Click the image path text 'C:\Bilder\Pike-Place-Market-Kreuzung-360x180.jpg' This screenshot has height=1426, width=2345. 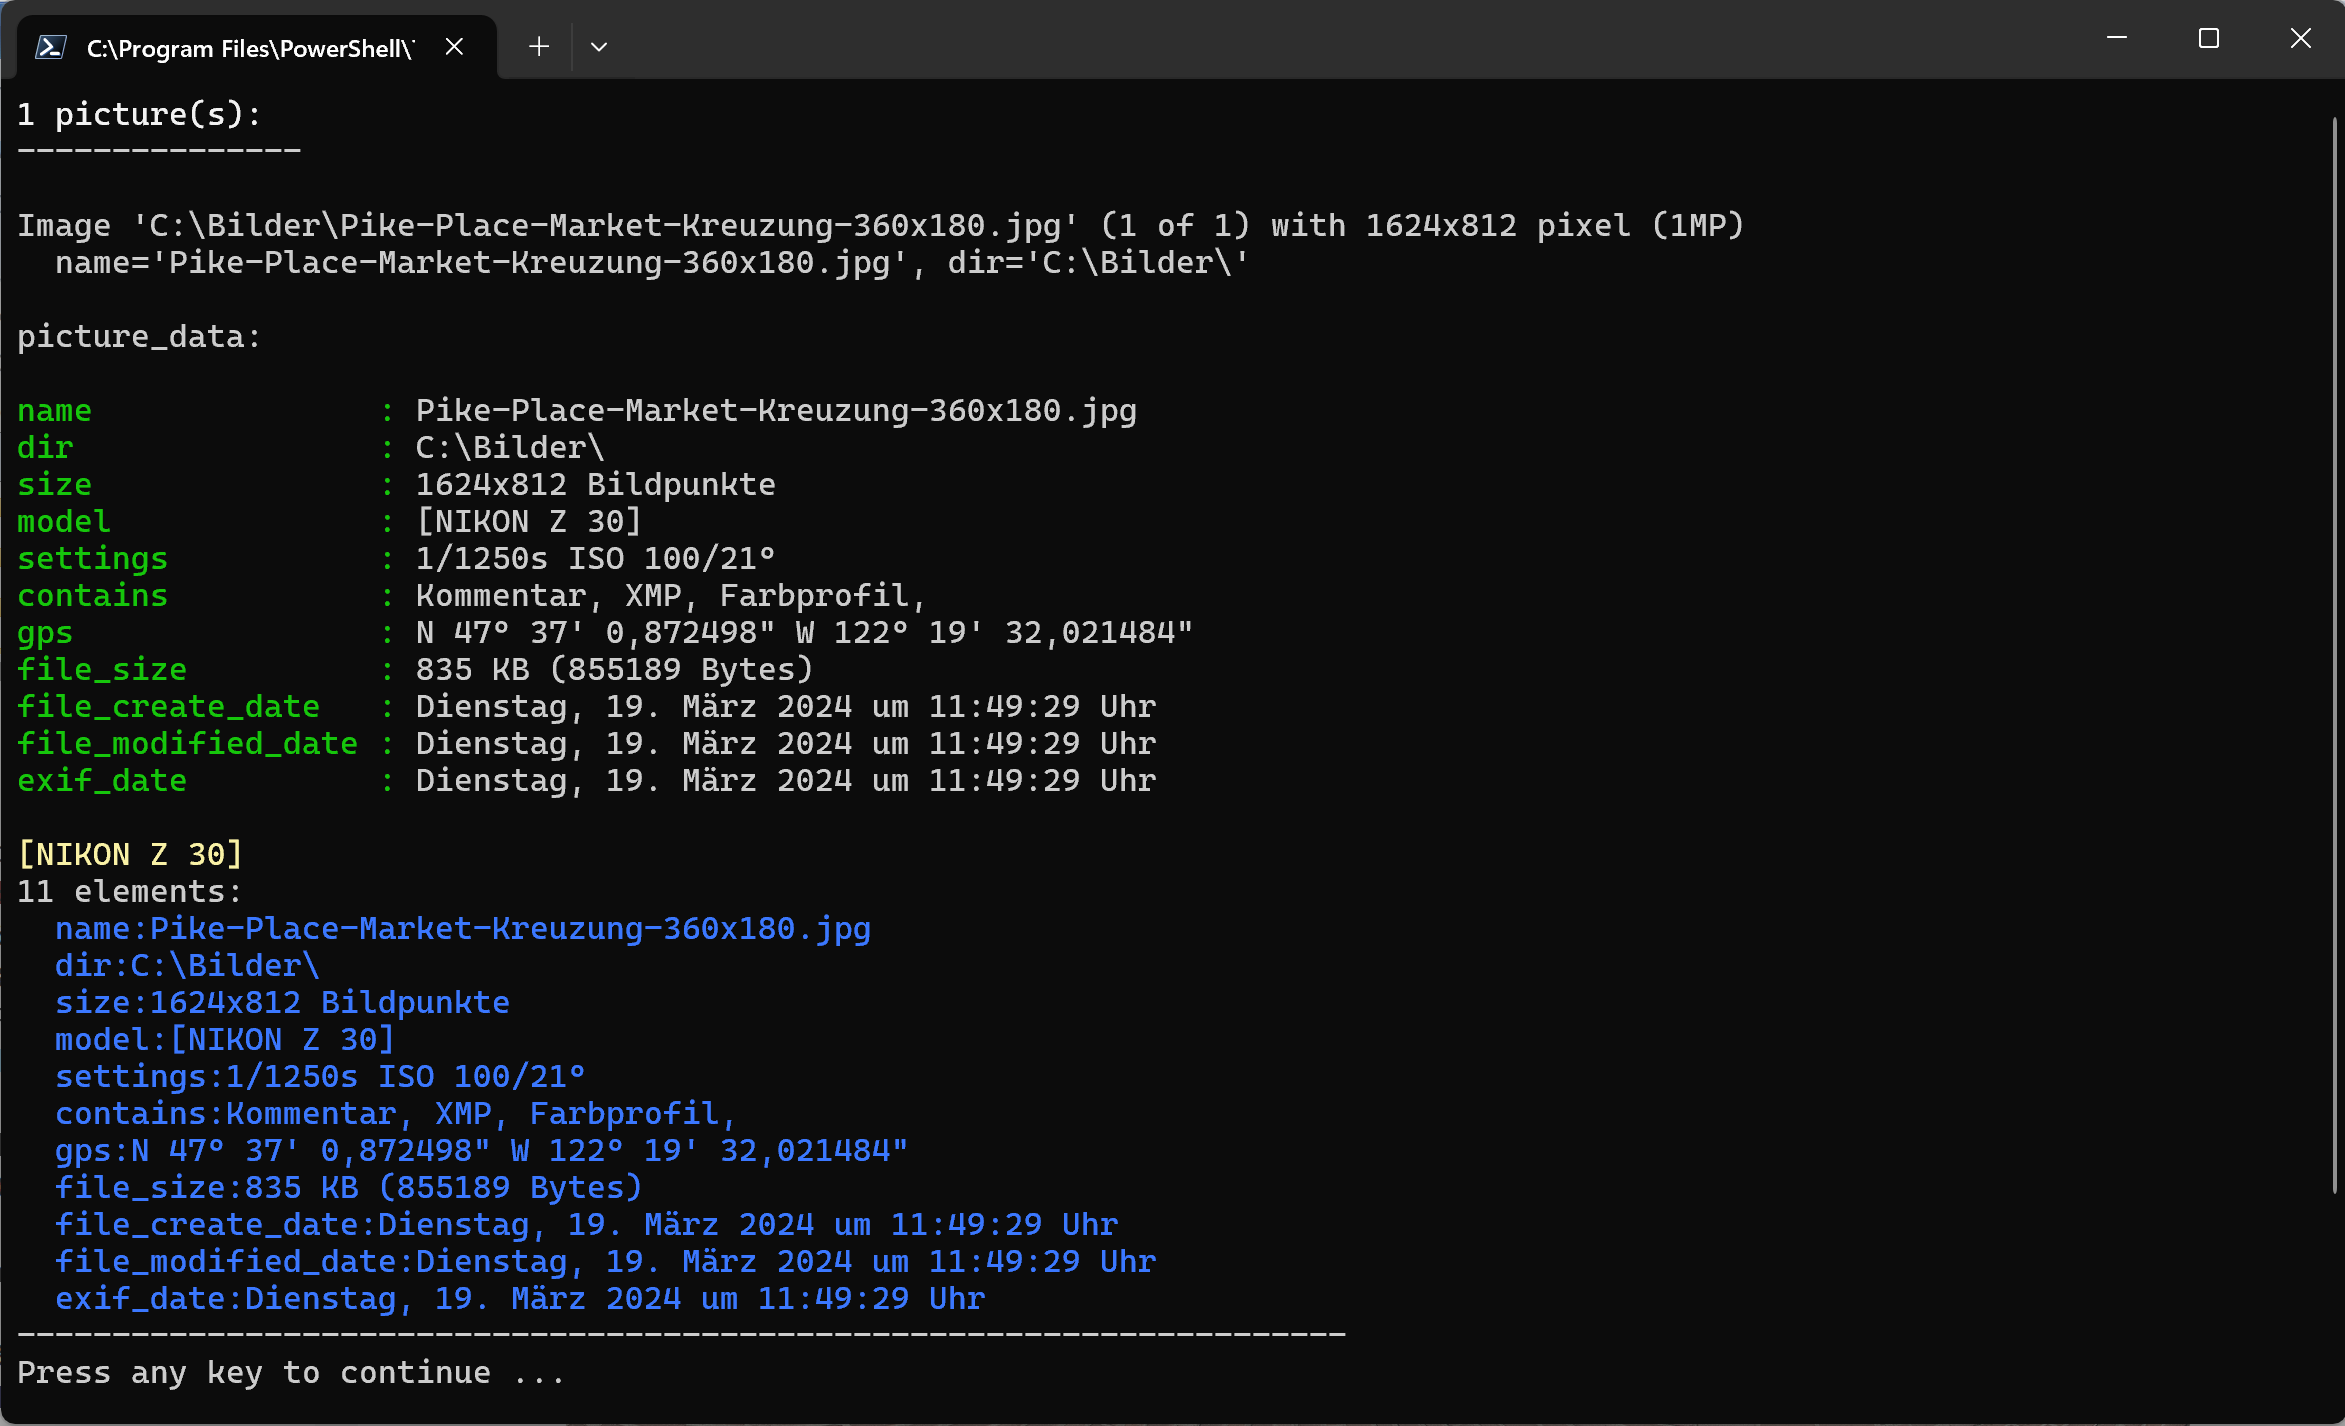[x=605, y=226]
